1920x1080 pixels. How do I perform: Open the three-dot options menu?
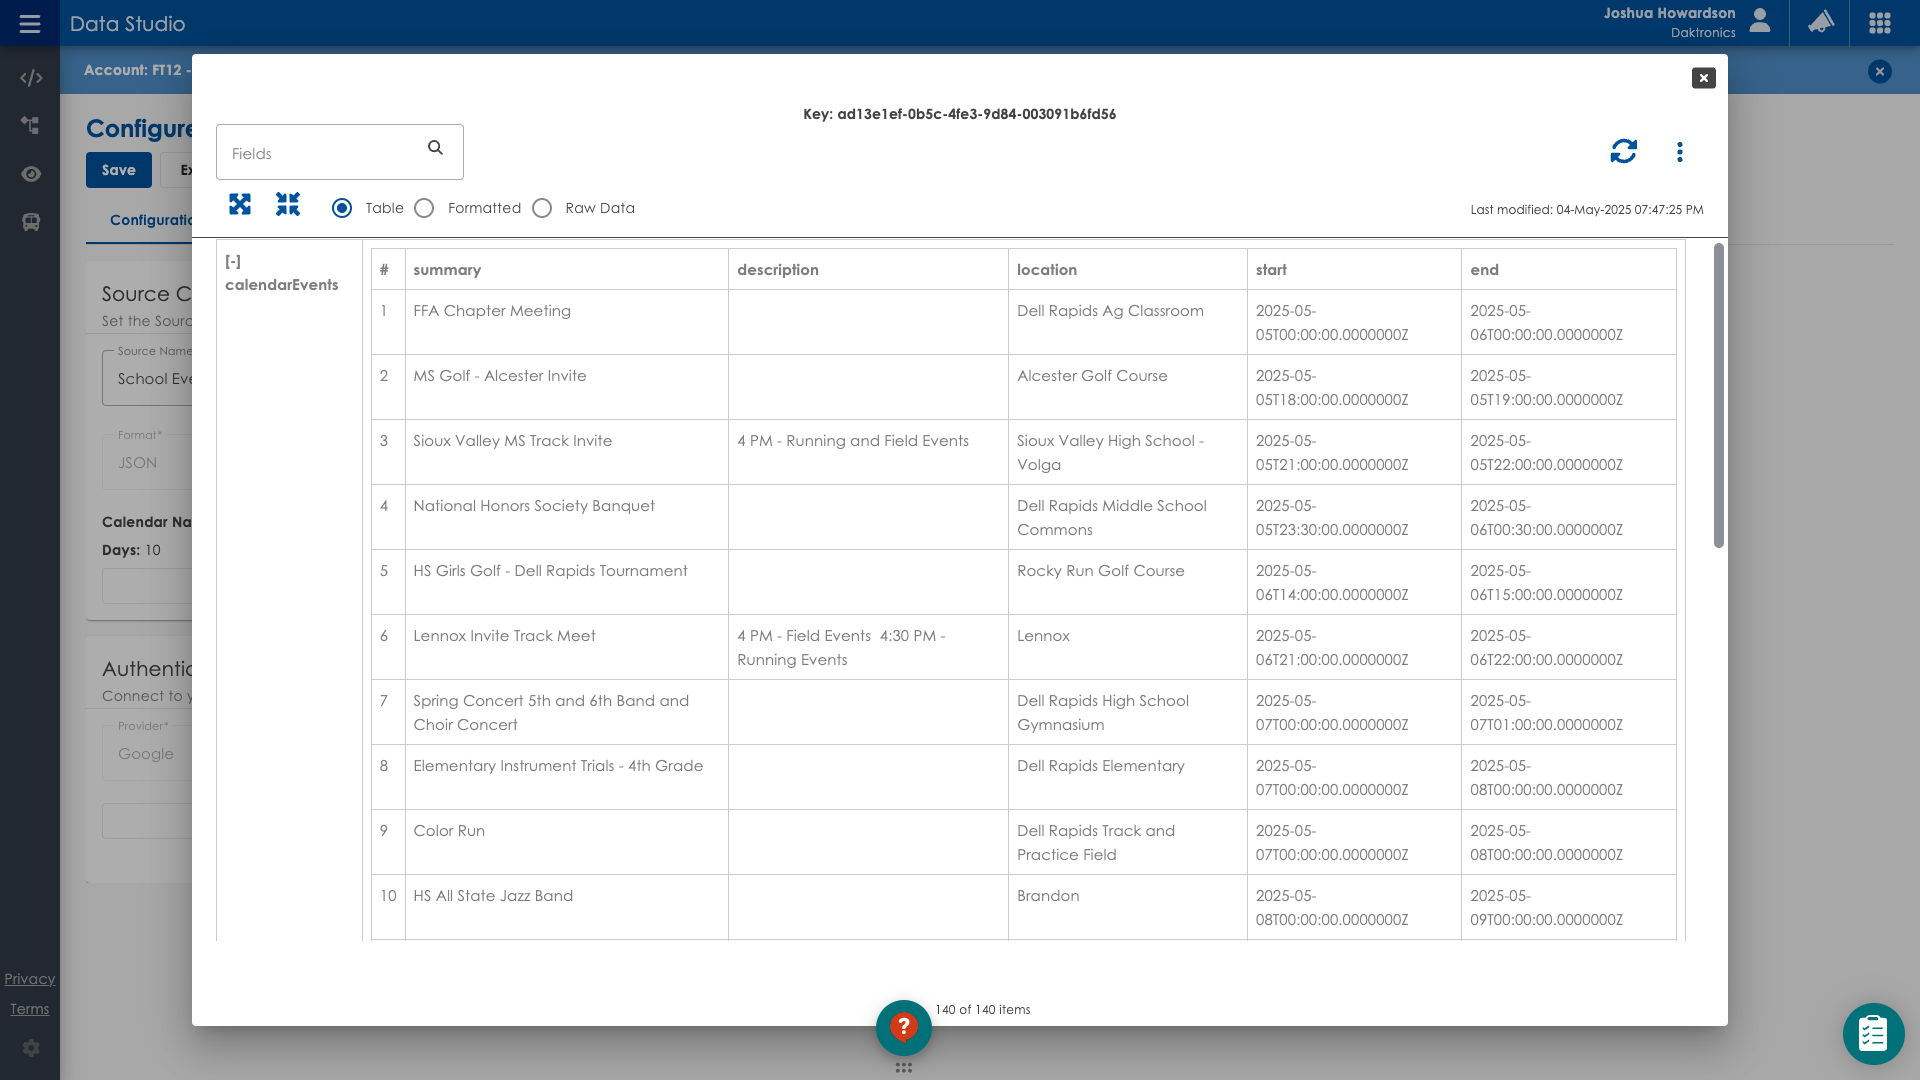pyautogui.click(x=1680, y=151)
